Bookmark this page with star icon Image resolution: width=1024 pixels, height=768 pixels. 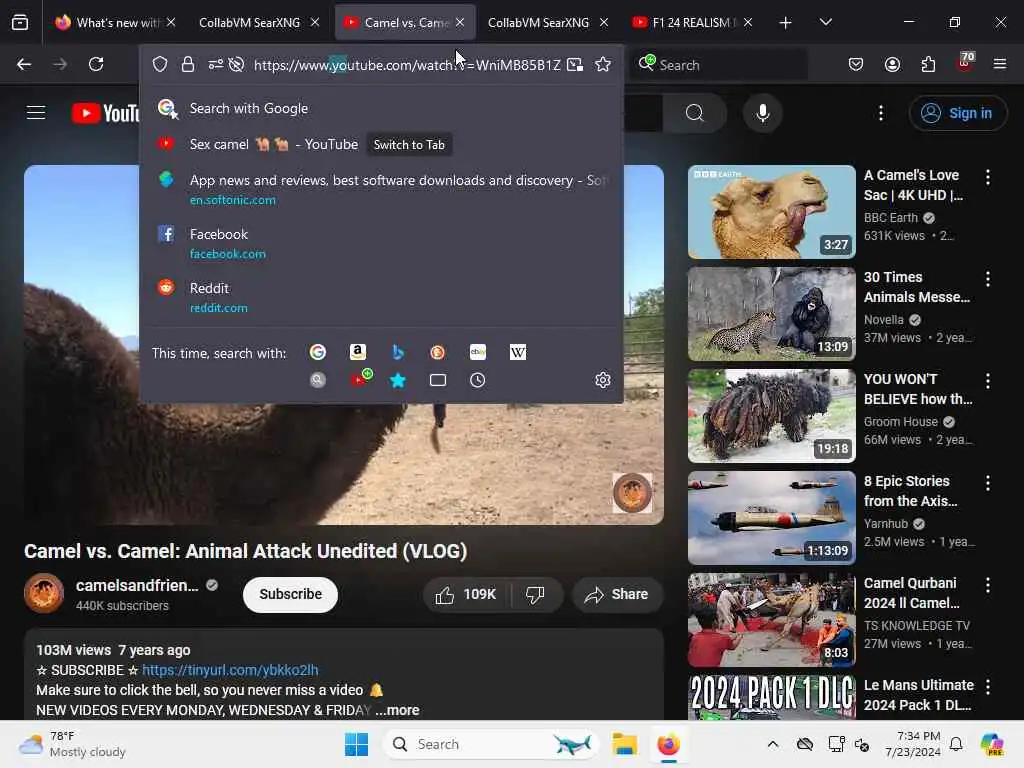[x=603, y=64]
